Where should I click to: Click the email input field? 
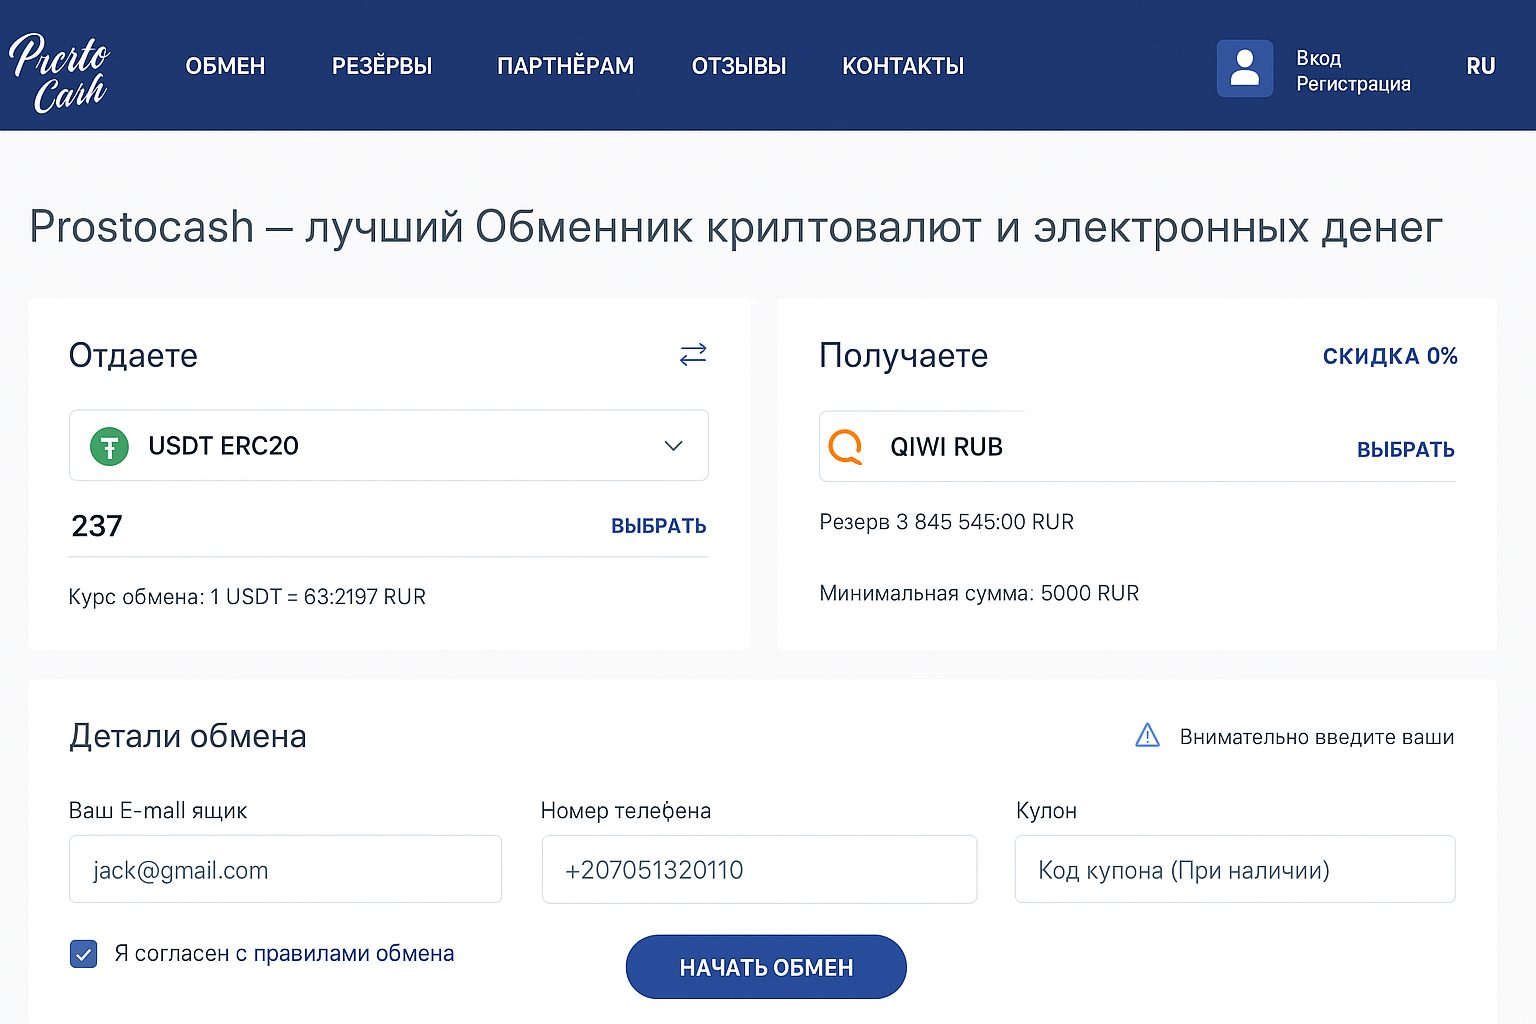tap(285, 870)
